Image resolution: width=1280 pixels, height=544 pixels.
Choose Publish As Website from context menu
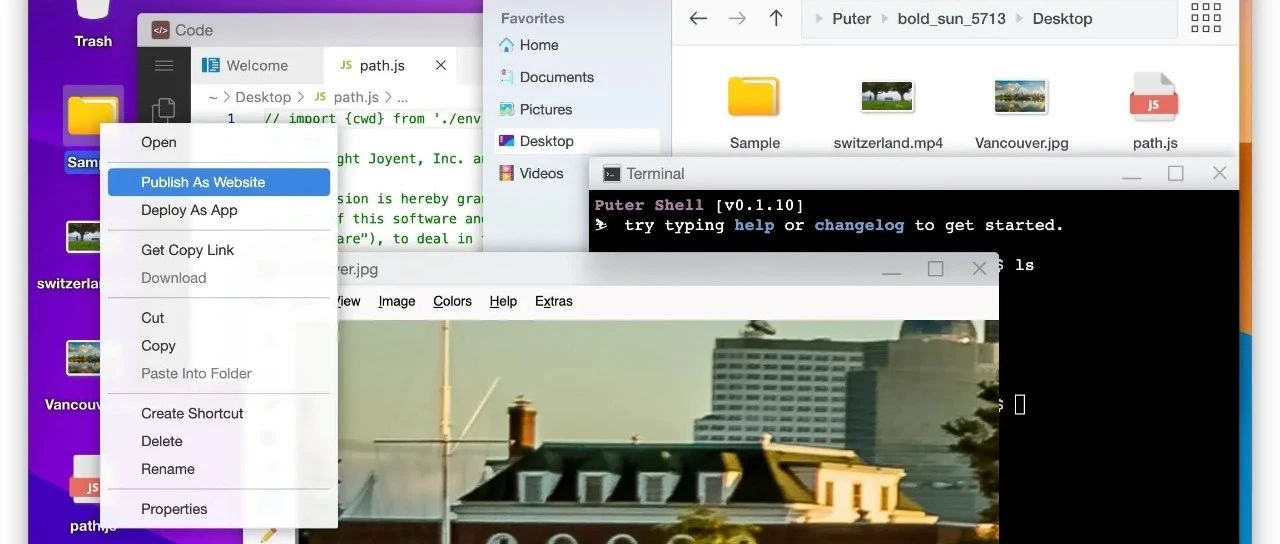[x=203, y=182]
